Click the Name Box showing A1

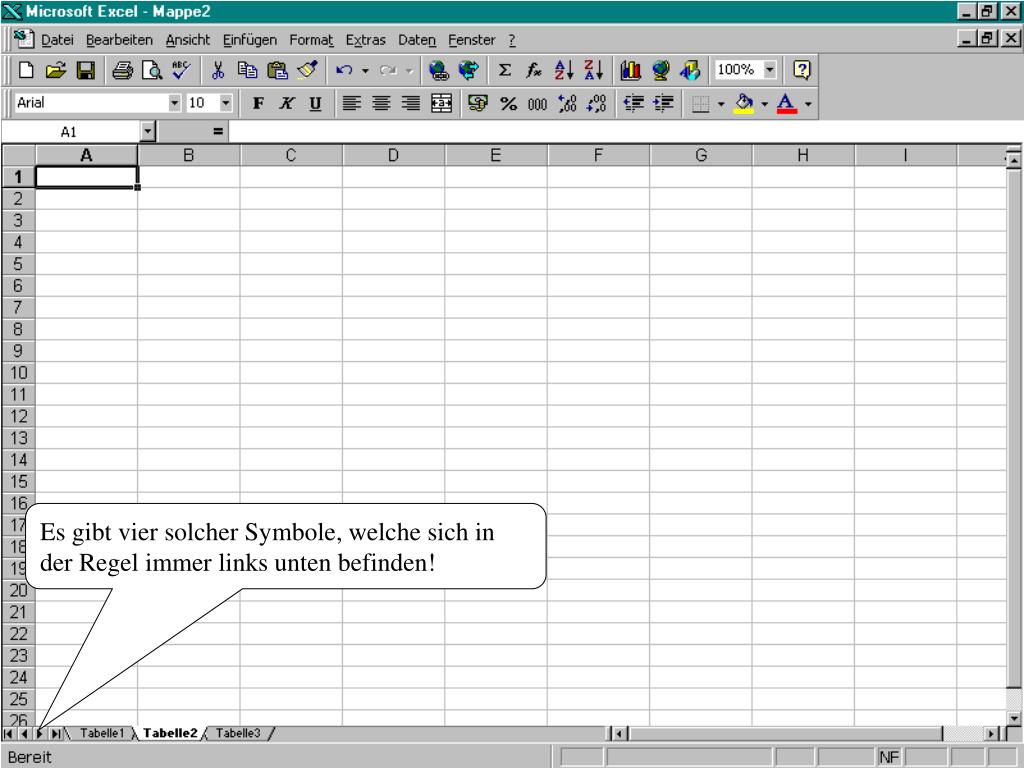tap(69, 131)
